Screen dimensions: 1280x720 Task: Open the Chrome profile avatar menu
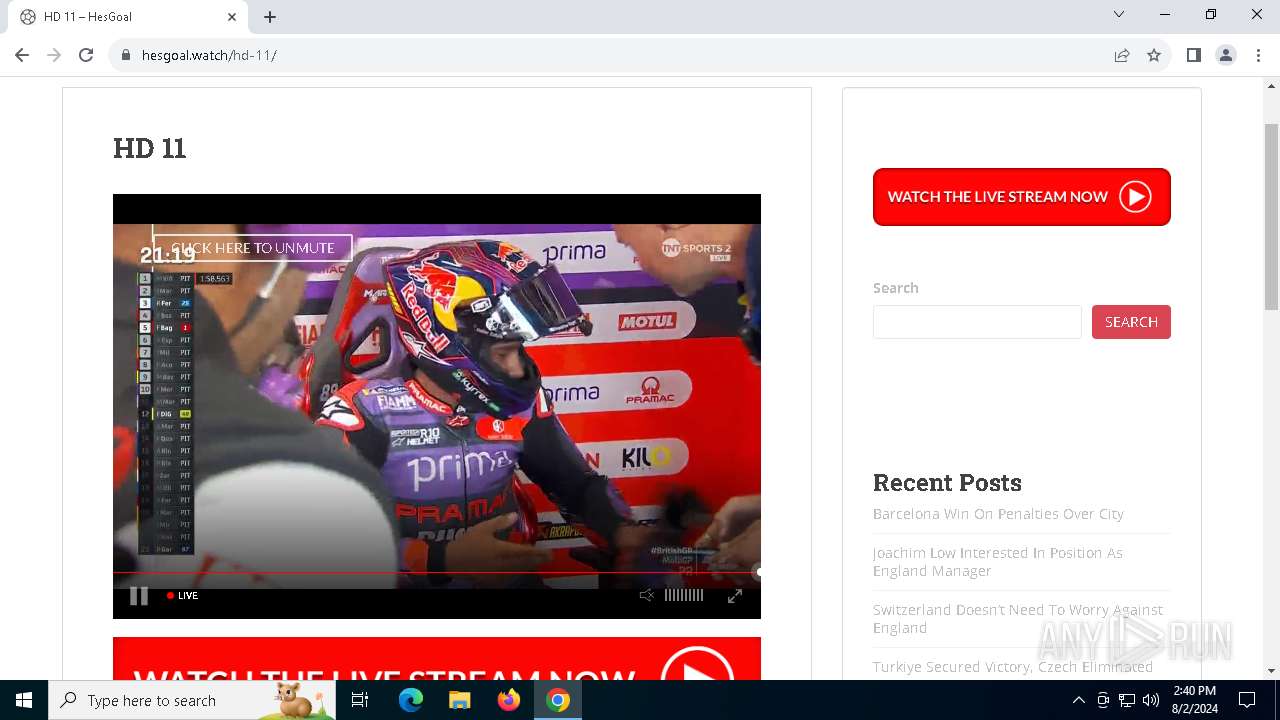[1226, 55]
